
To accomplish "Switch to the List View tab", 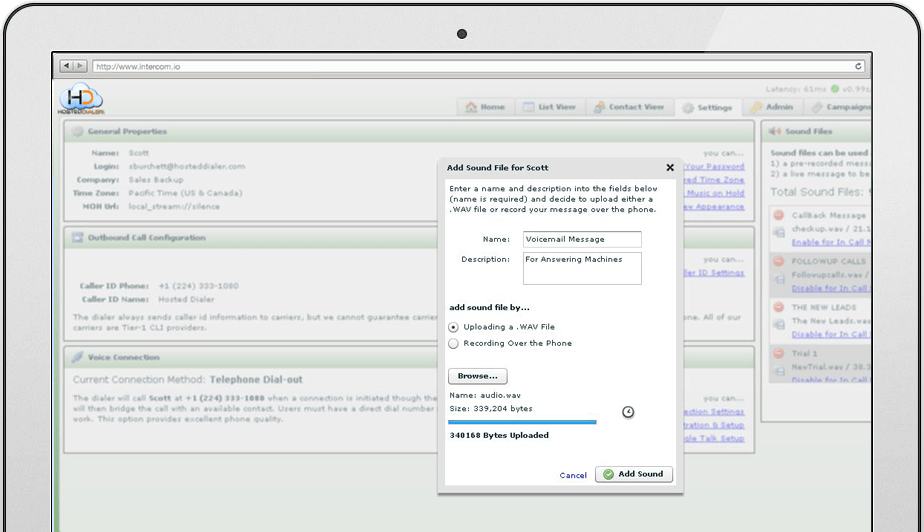I will tap(549, 107).
